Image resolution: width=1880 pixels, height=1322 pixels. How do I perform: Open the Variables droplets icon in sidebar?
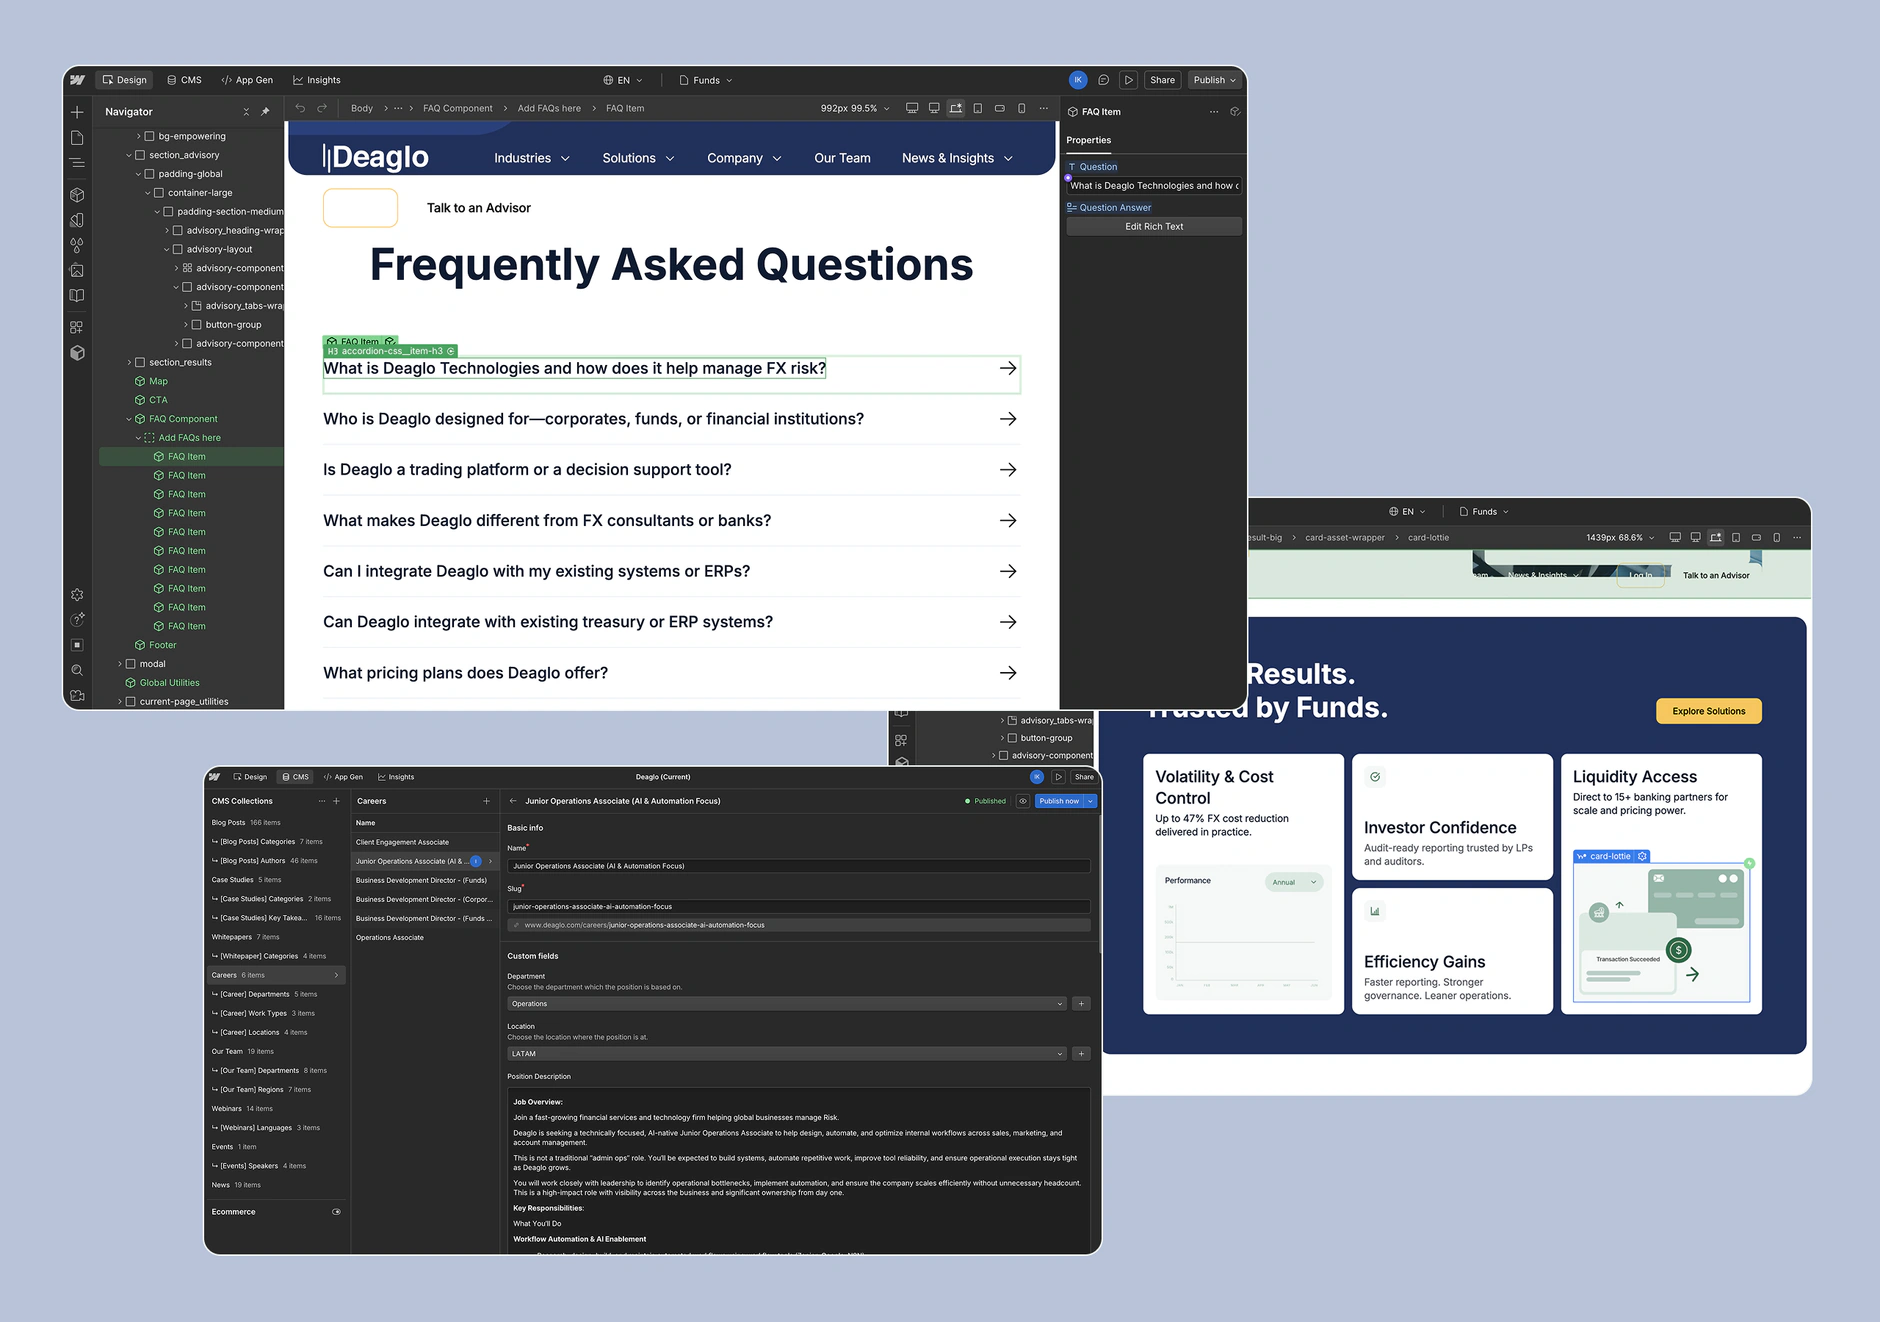pos(77,245)
